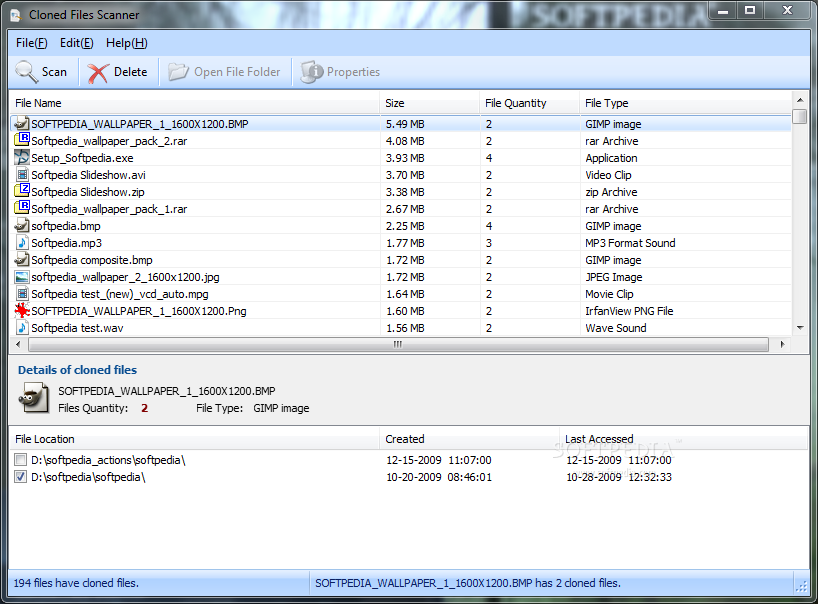818x604 pixels.
Task: Click the 'Details of cloned files' heading
Action: click(x=77, y=370)
